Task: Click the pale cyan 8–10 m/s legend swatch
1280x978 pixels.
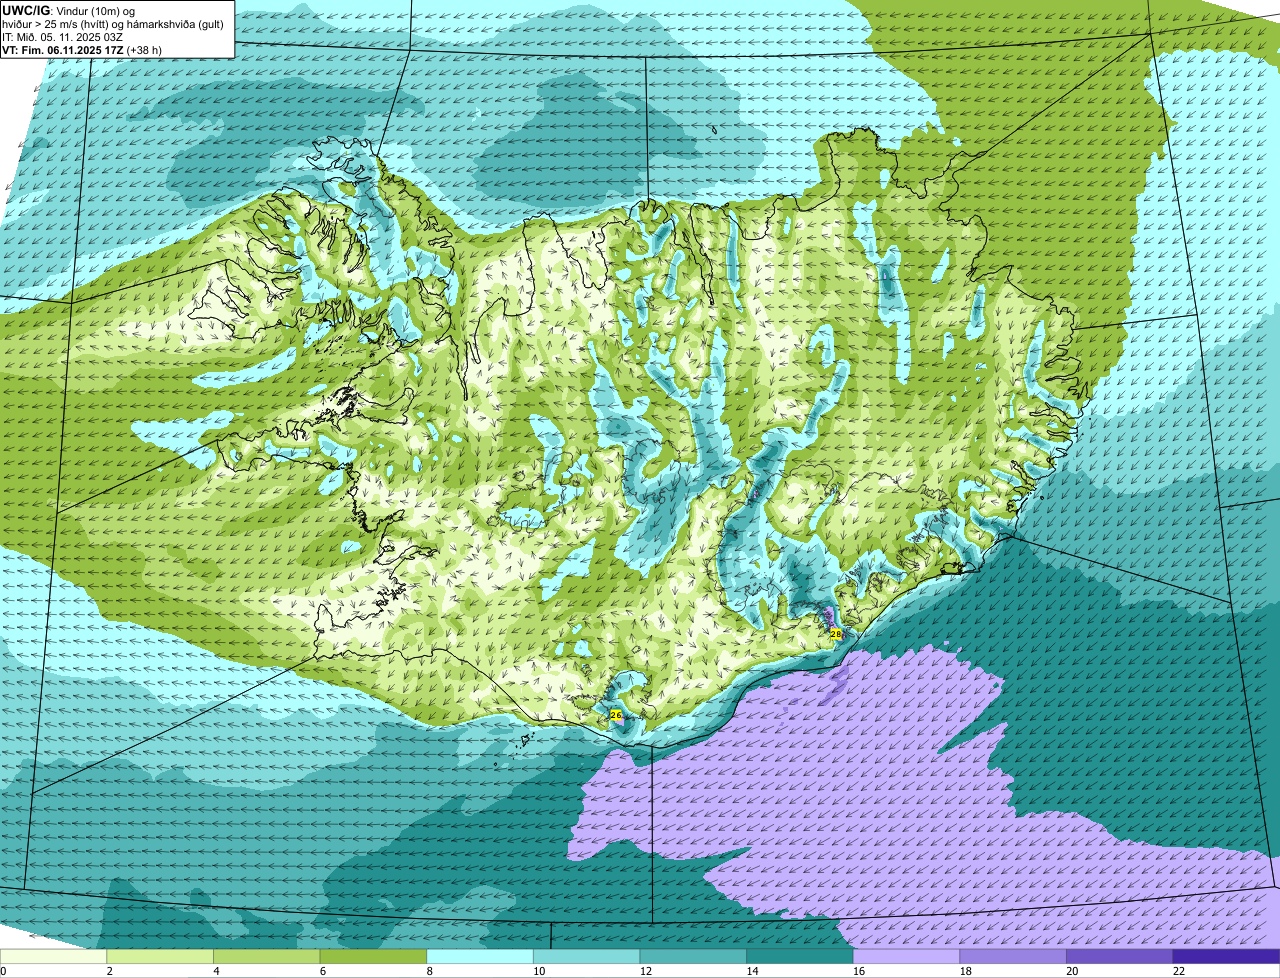Action: pyautogui.click(x=480, y=956)
